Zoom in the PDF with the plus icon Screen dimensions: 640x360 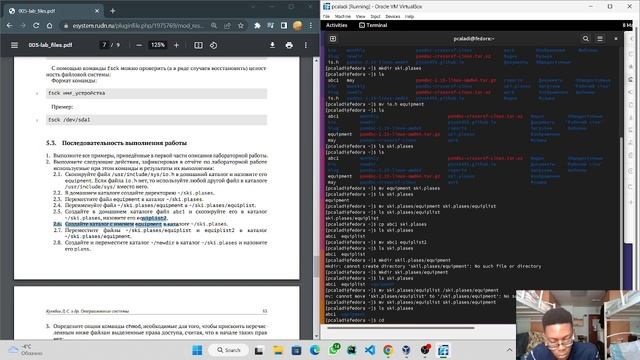tap(176, 45)
